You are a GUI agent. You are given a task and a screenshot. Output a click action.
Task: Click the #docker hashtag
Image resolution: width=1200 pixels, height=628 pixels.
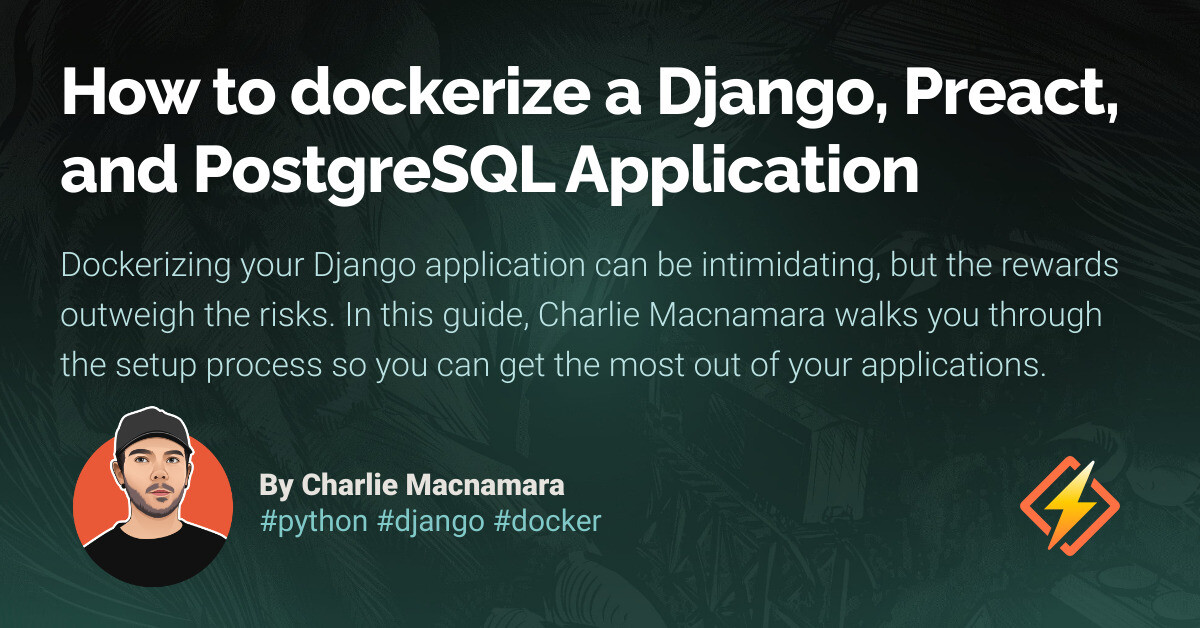[548, 520]
